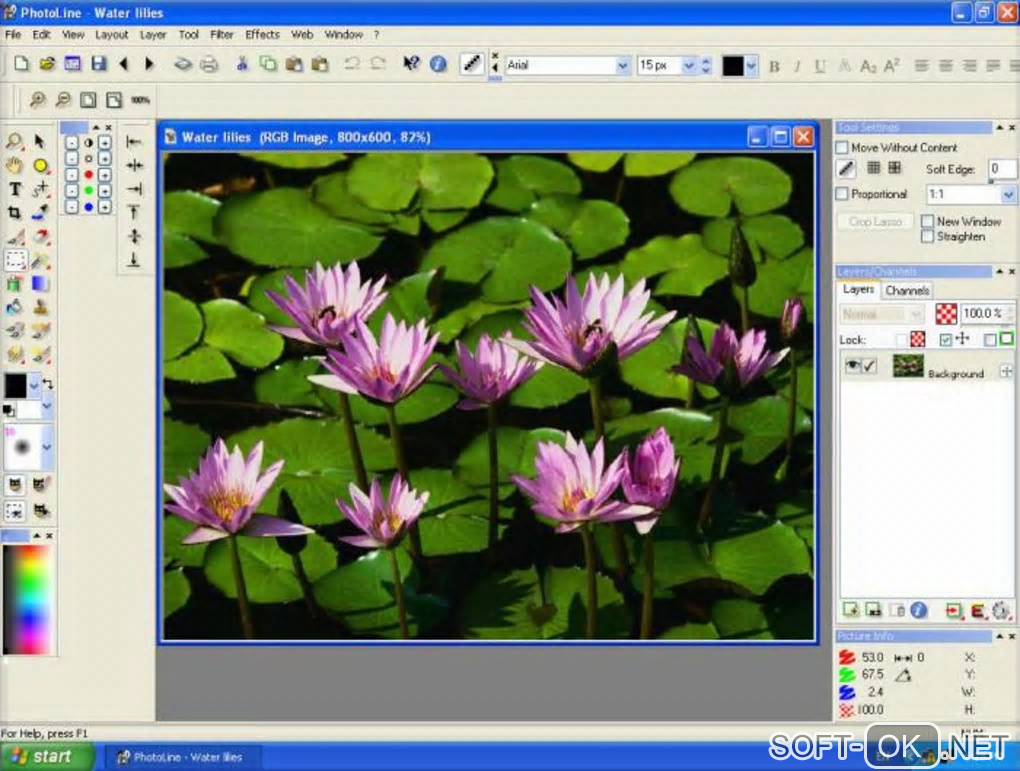Open the background color dropdown arrow
The image size is (1020, 771).
(x=47, y=406)
